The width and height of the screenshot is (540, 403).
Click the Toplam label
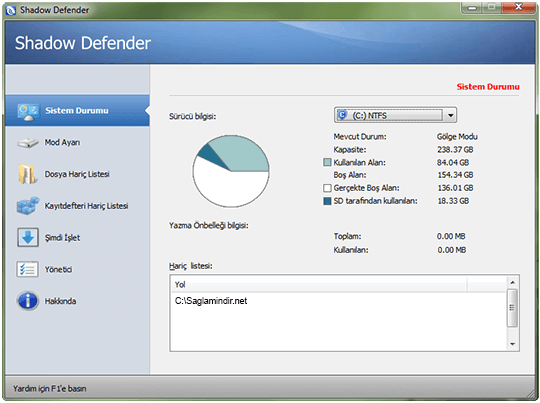(347, 236)
